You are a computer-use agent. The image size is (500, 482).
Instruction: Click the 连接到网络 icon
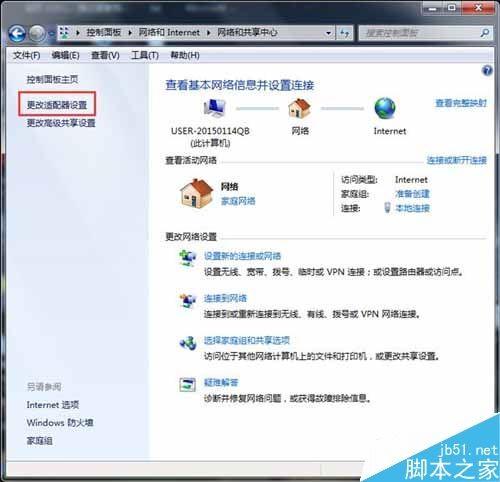(187, 300)
